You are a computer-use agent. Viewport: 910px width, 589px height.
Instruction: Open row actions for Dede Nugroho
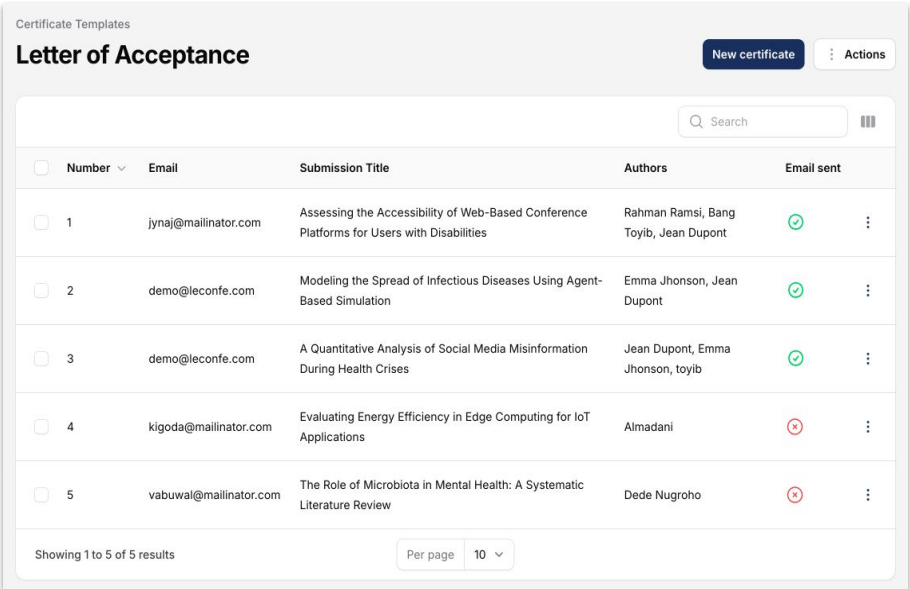tap(868, 495)
